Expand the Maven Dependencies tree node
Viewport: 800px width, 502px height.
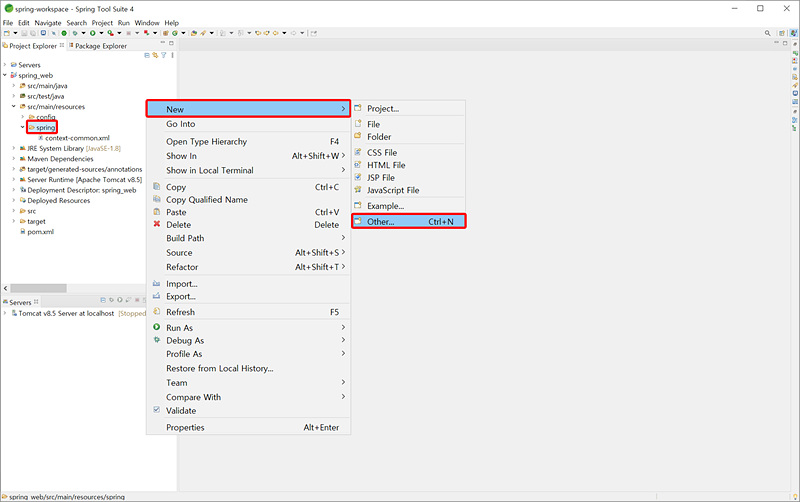tap(14, 159)
